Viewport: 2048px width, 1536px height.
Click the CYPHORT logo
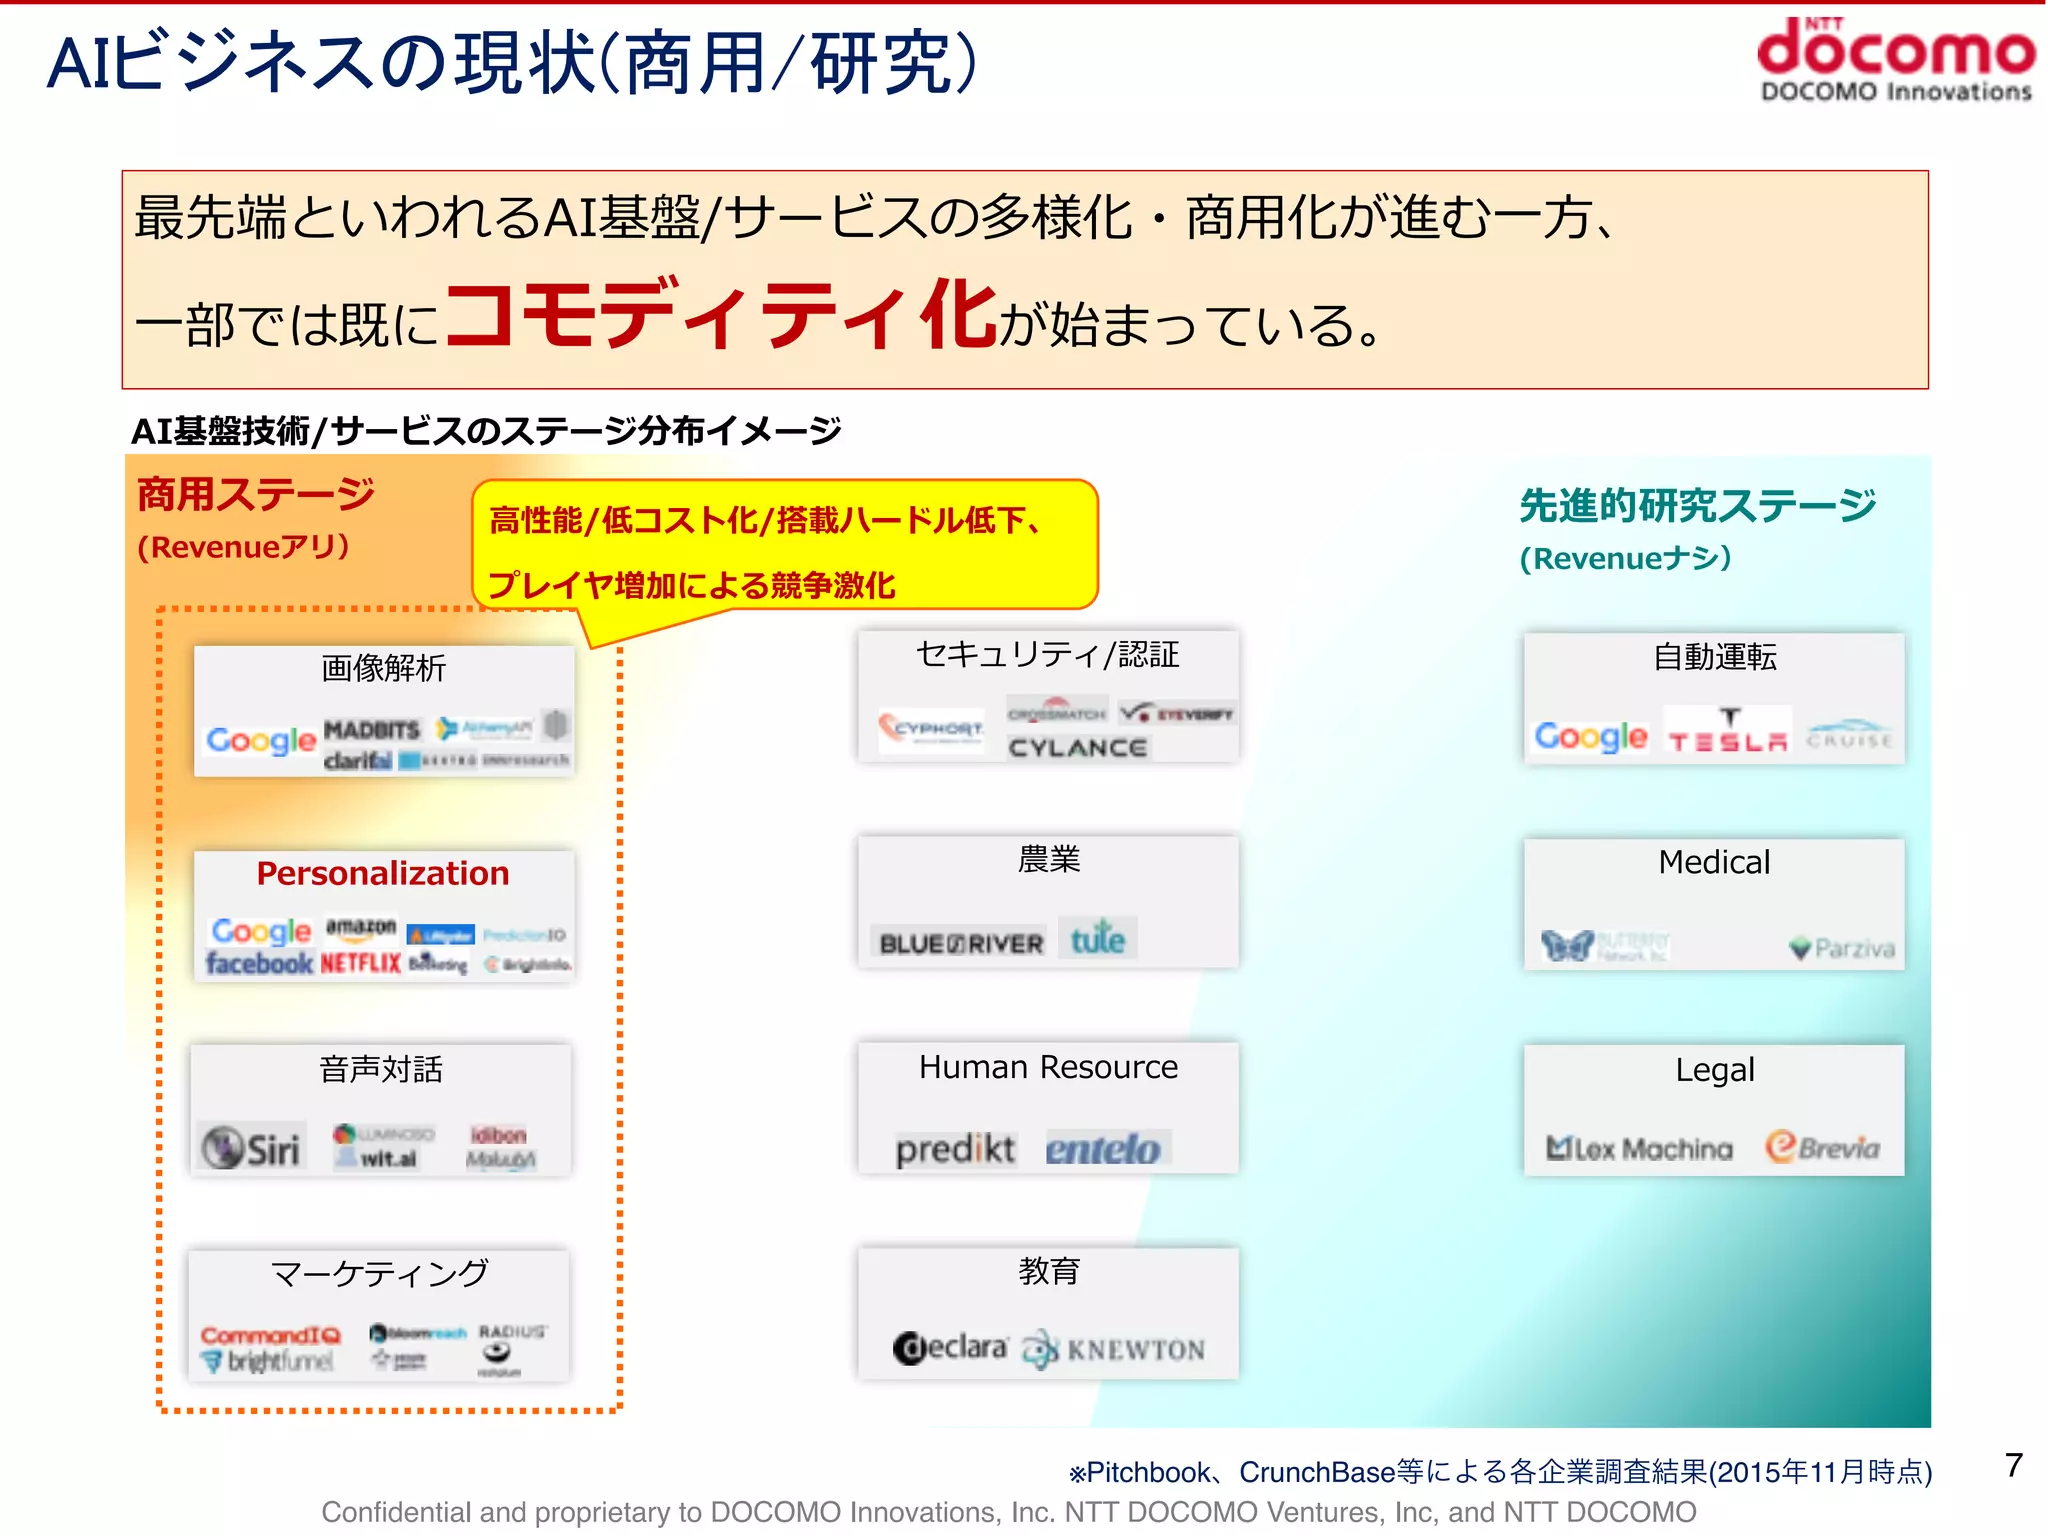[x=931, y=728]
